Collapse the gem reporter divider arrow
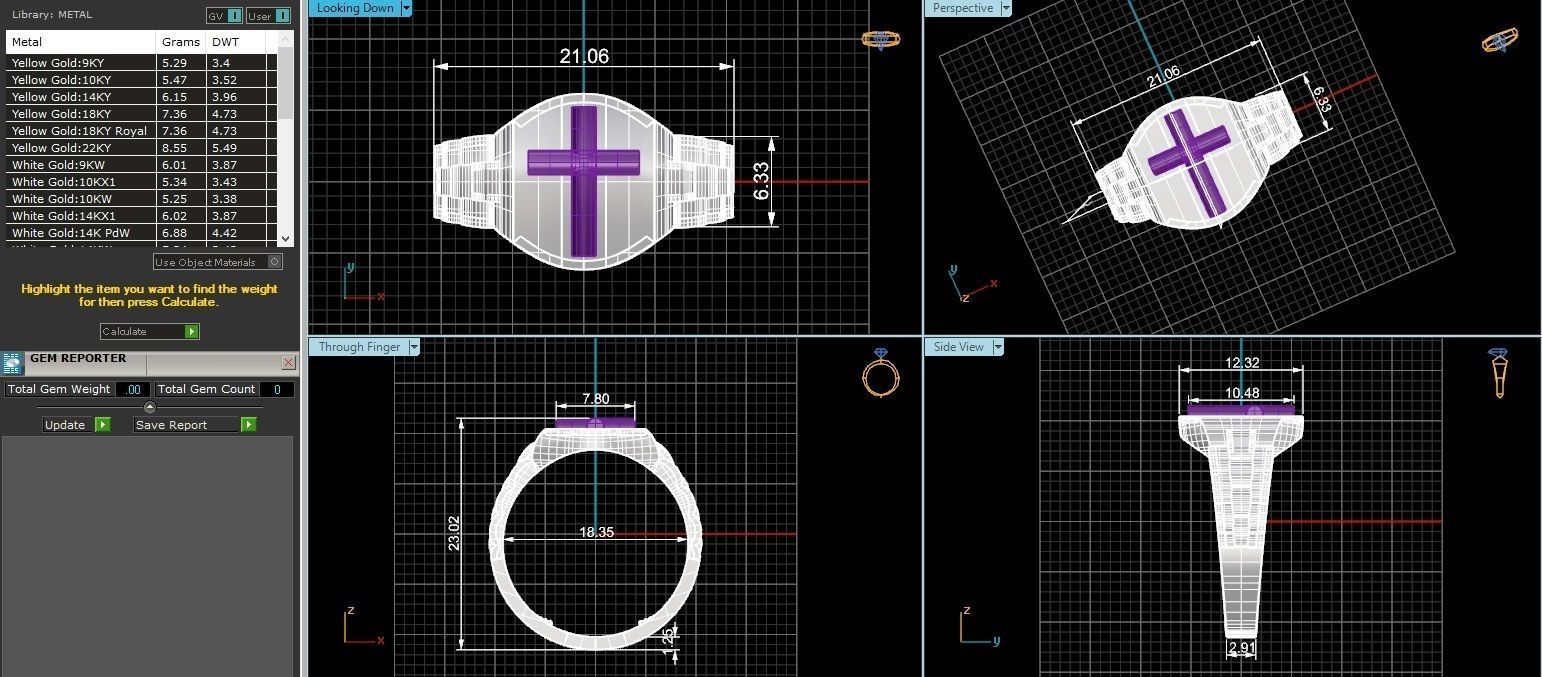 150,407
